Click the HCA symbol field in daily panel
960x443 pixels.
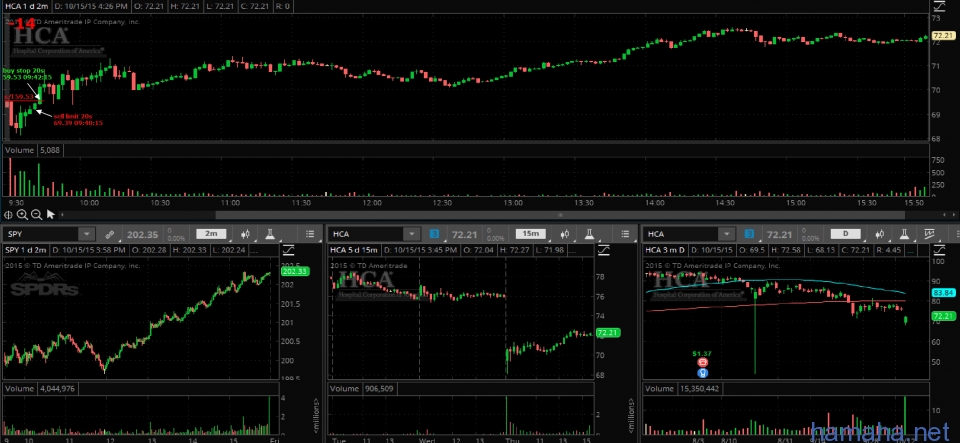[681, 234]
